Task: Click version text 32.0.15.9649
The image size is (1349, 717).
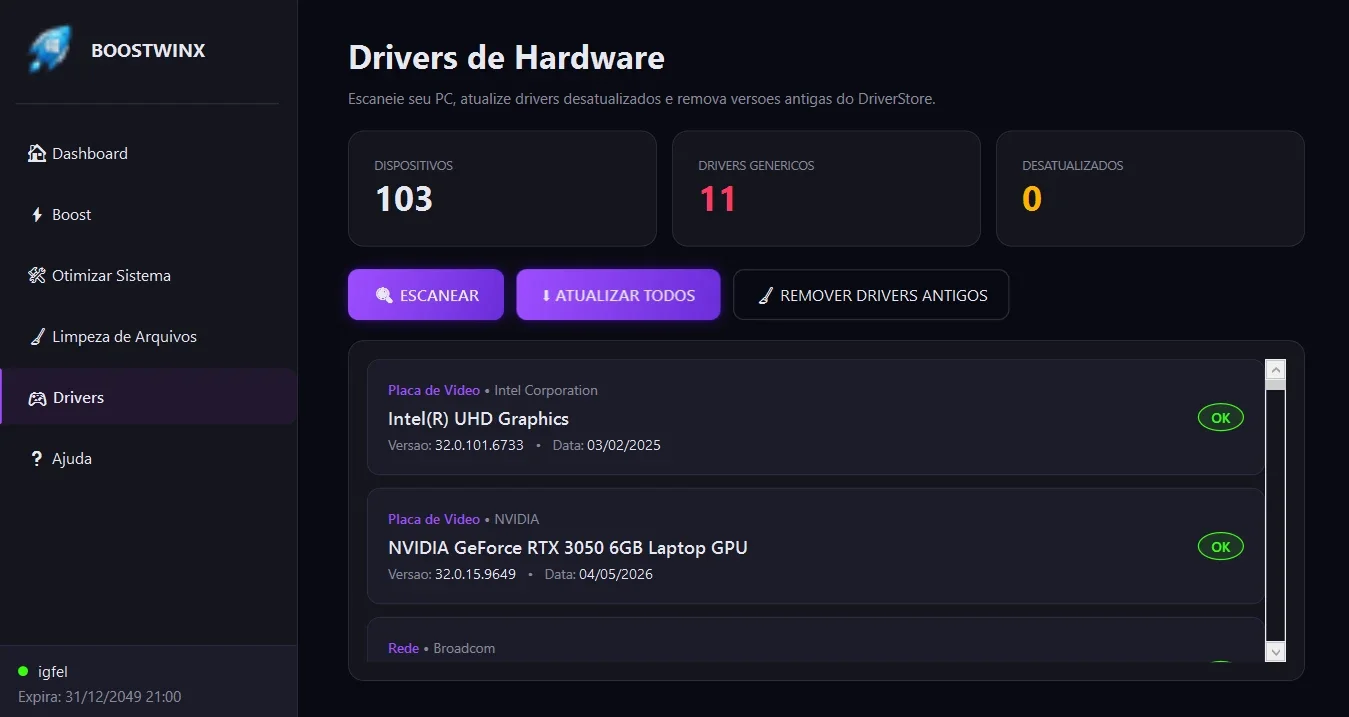Action: [x=475, y=574]
